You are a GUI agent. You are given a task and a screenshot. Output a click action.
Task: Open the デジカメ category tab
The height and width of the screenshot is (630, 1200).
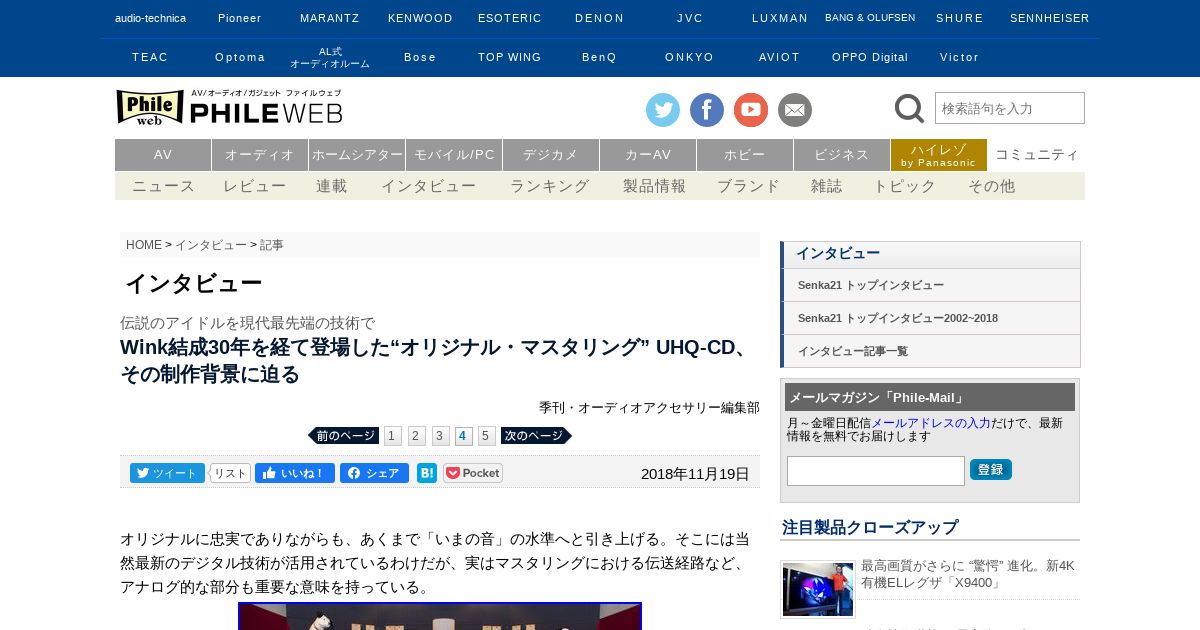coord(551,155)
